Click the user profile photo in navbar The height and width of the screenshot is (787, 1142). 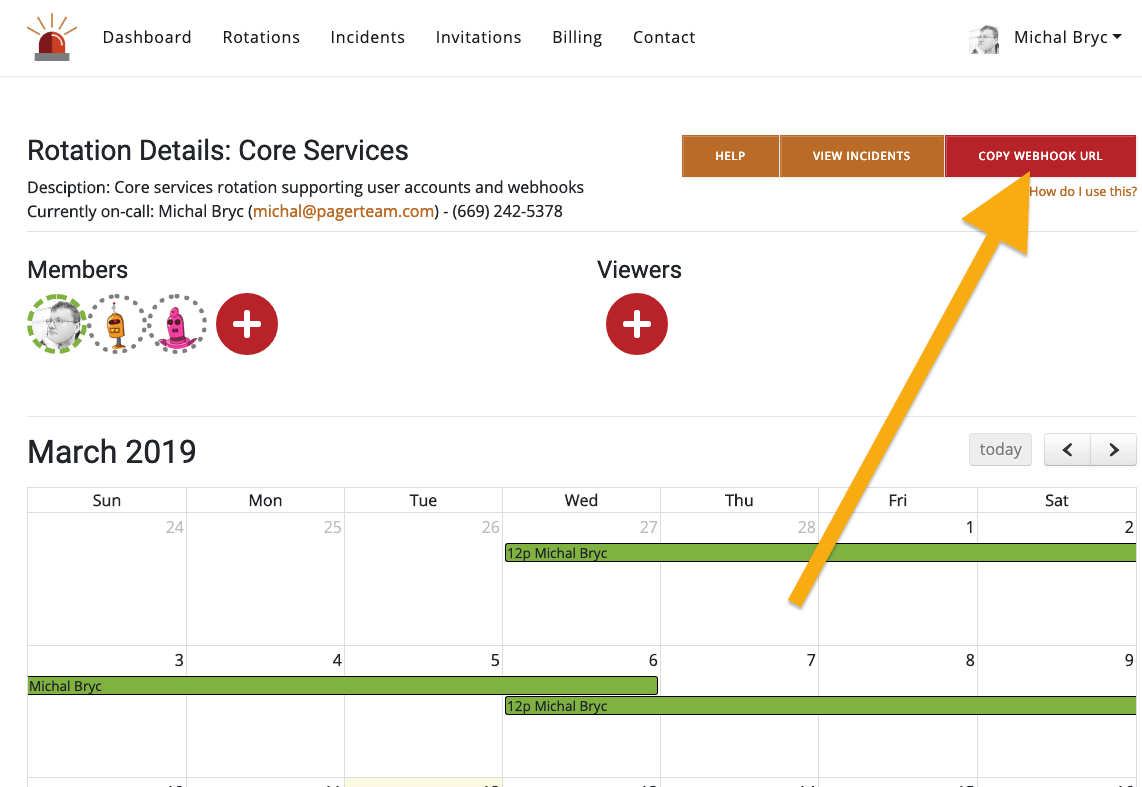click(984, 38)
